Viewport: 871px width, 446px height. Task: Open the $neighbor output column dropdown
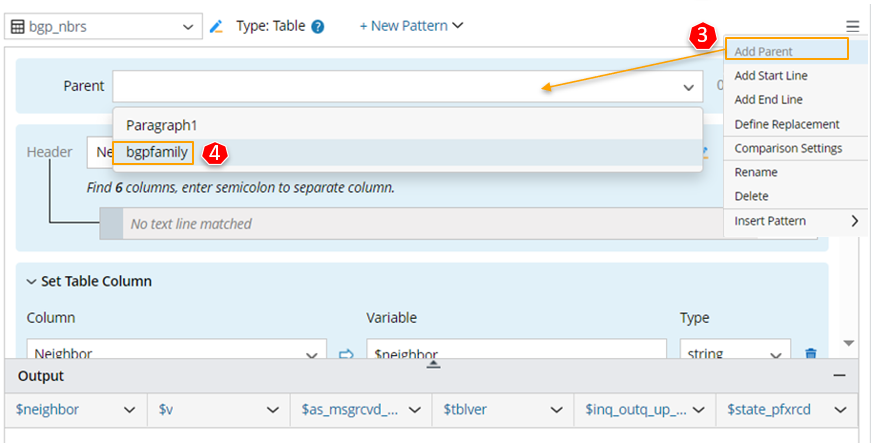coord(128,410)
